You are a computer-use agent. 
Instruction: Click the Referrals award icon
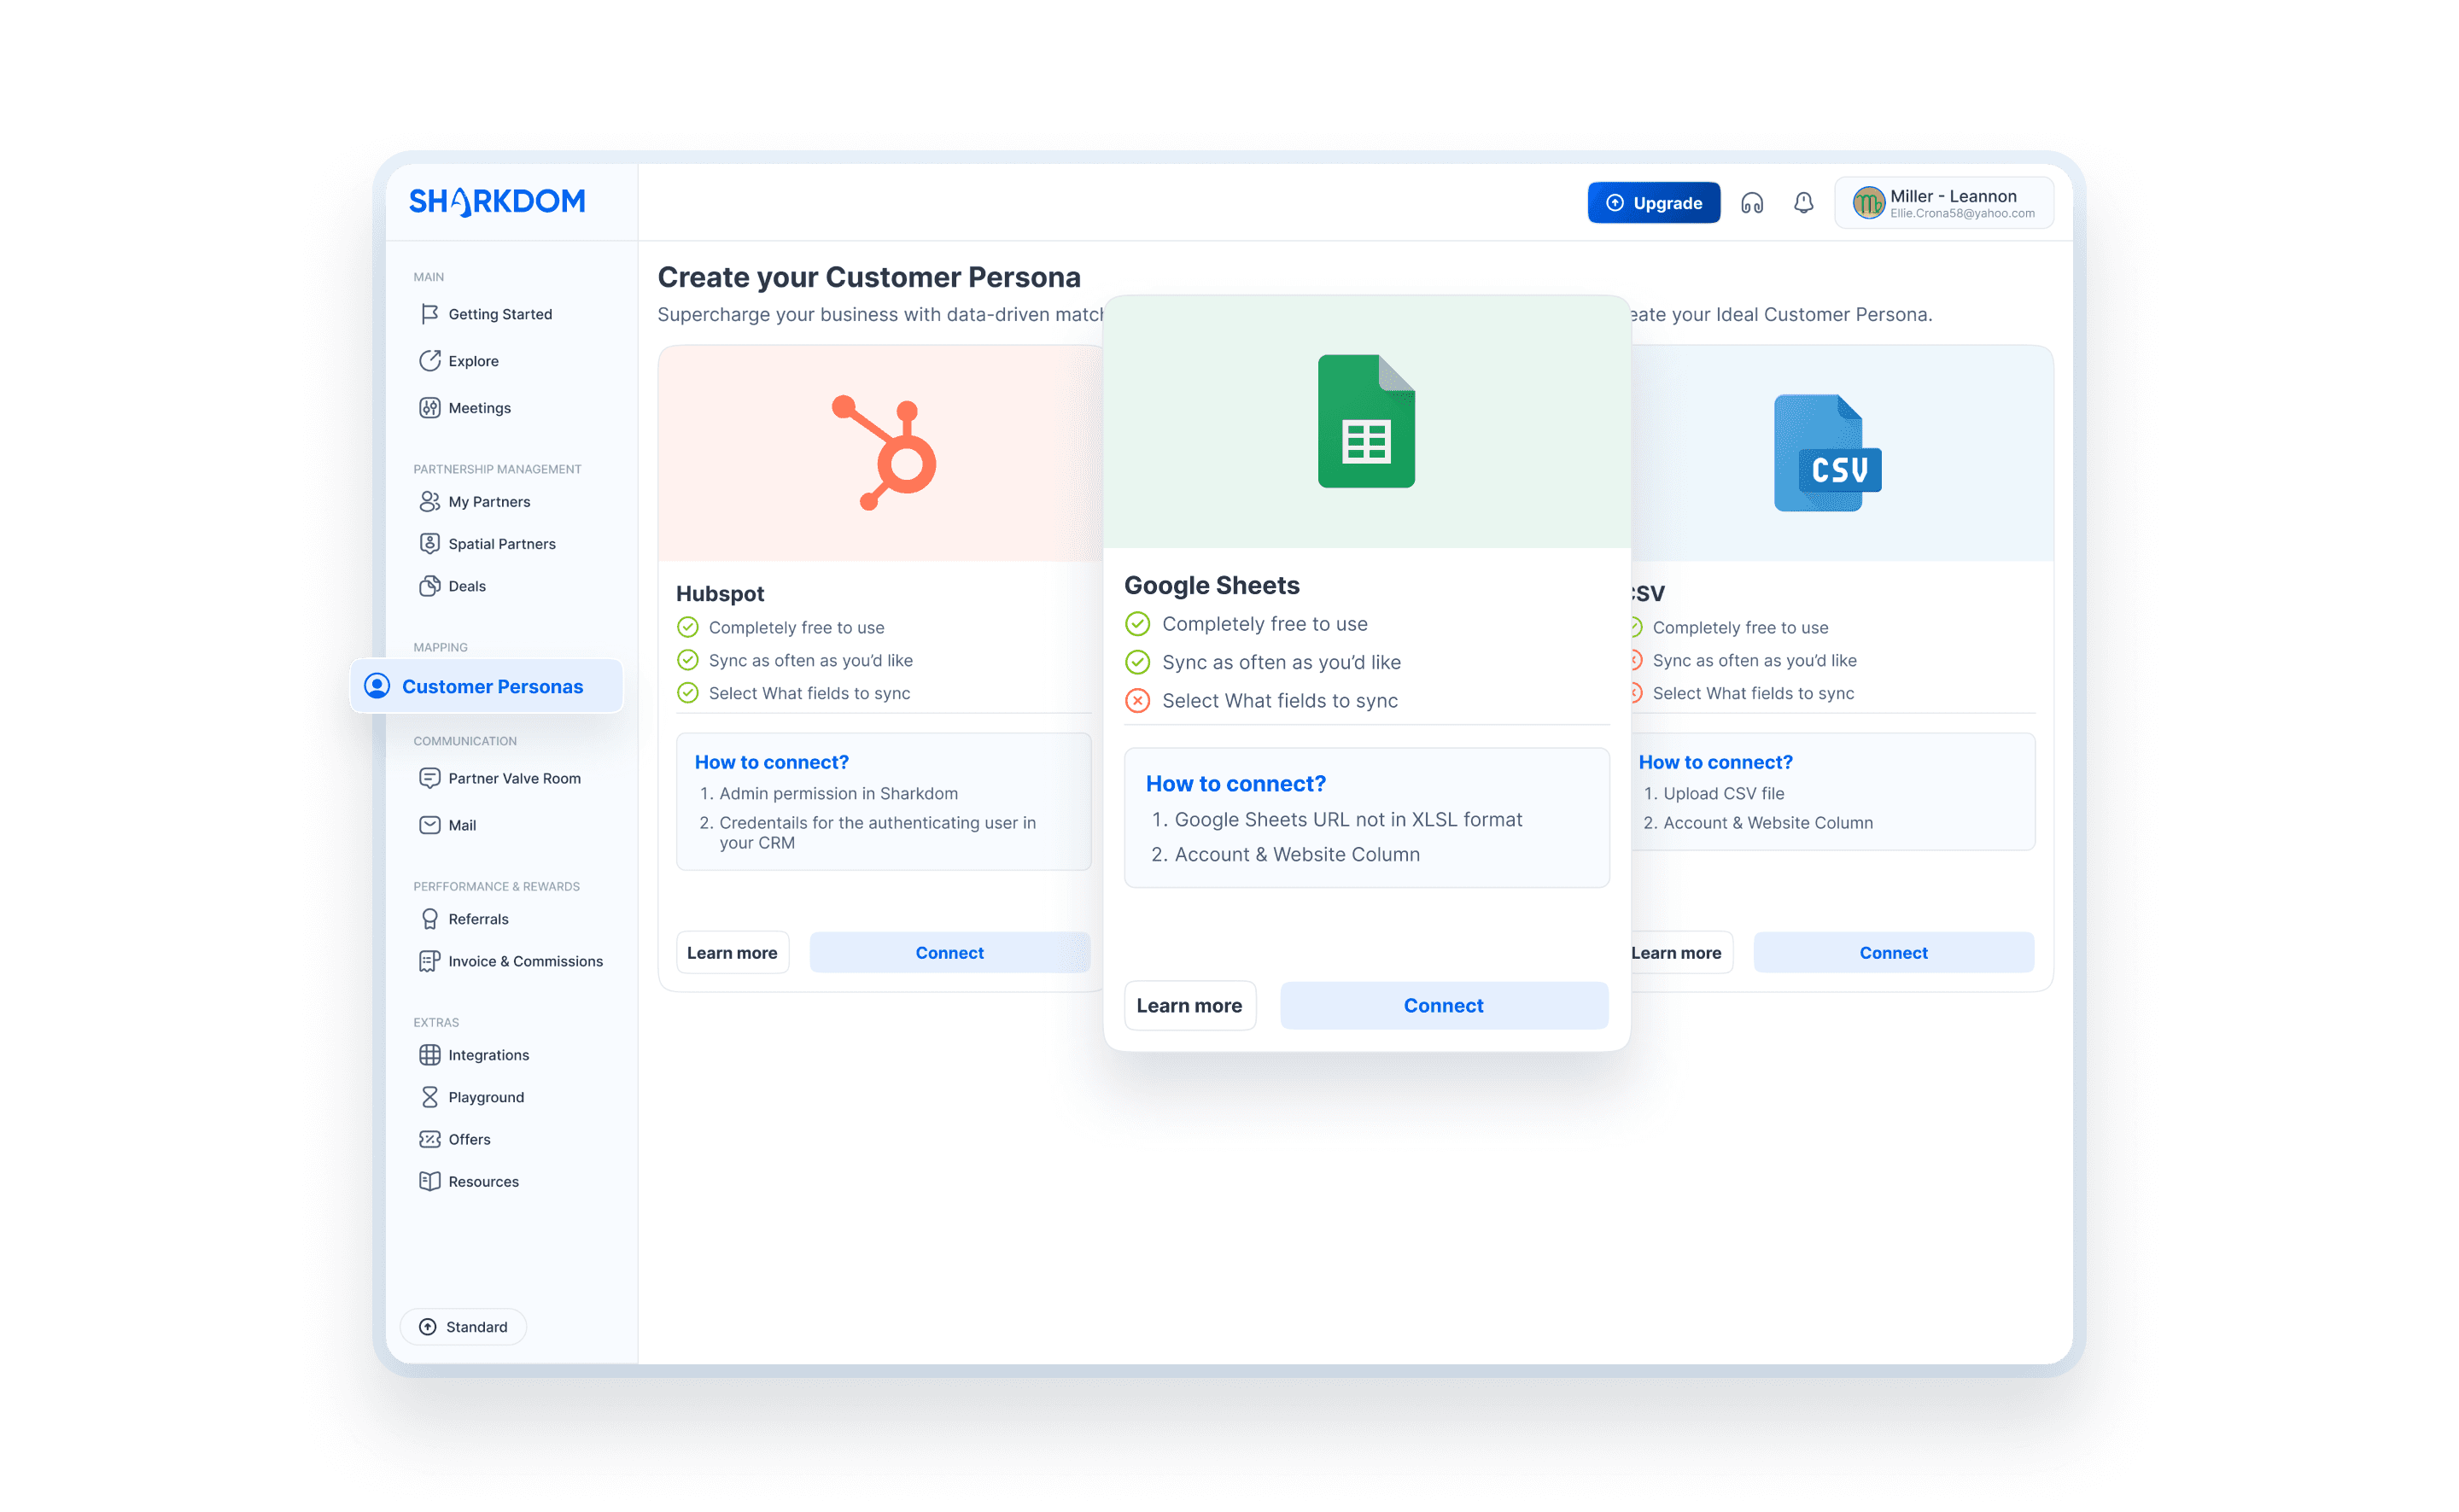(430, 919)
